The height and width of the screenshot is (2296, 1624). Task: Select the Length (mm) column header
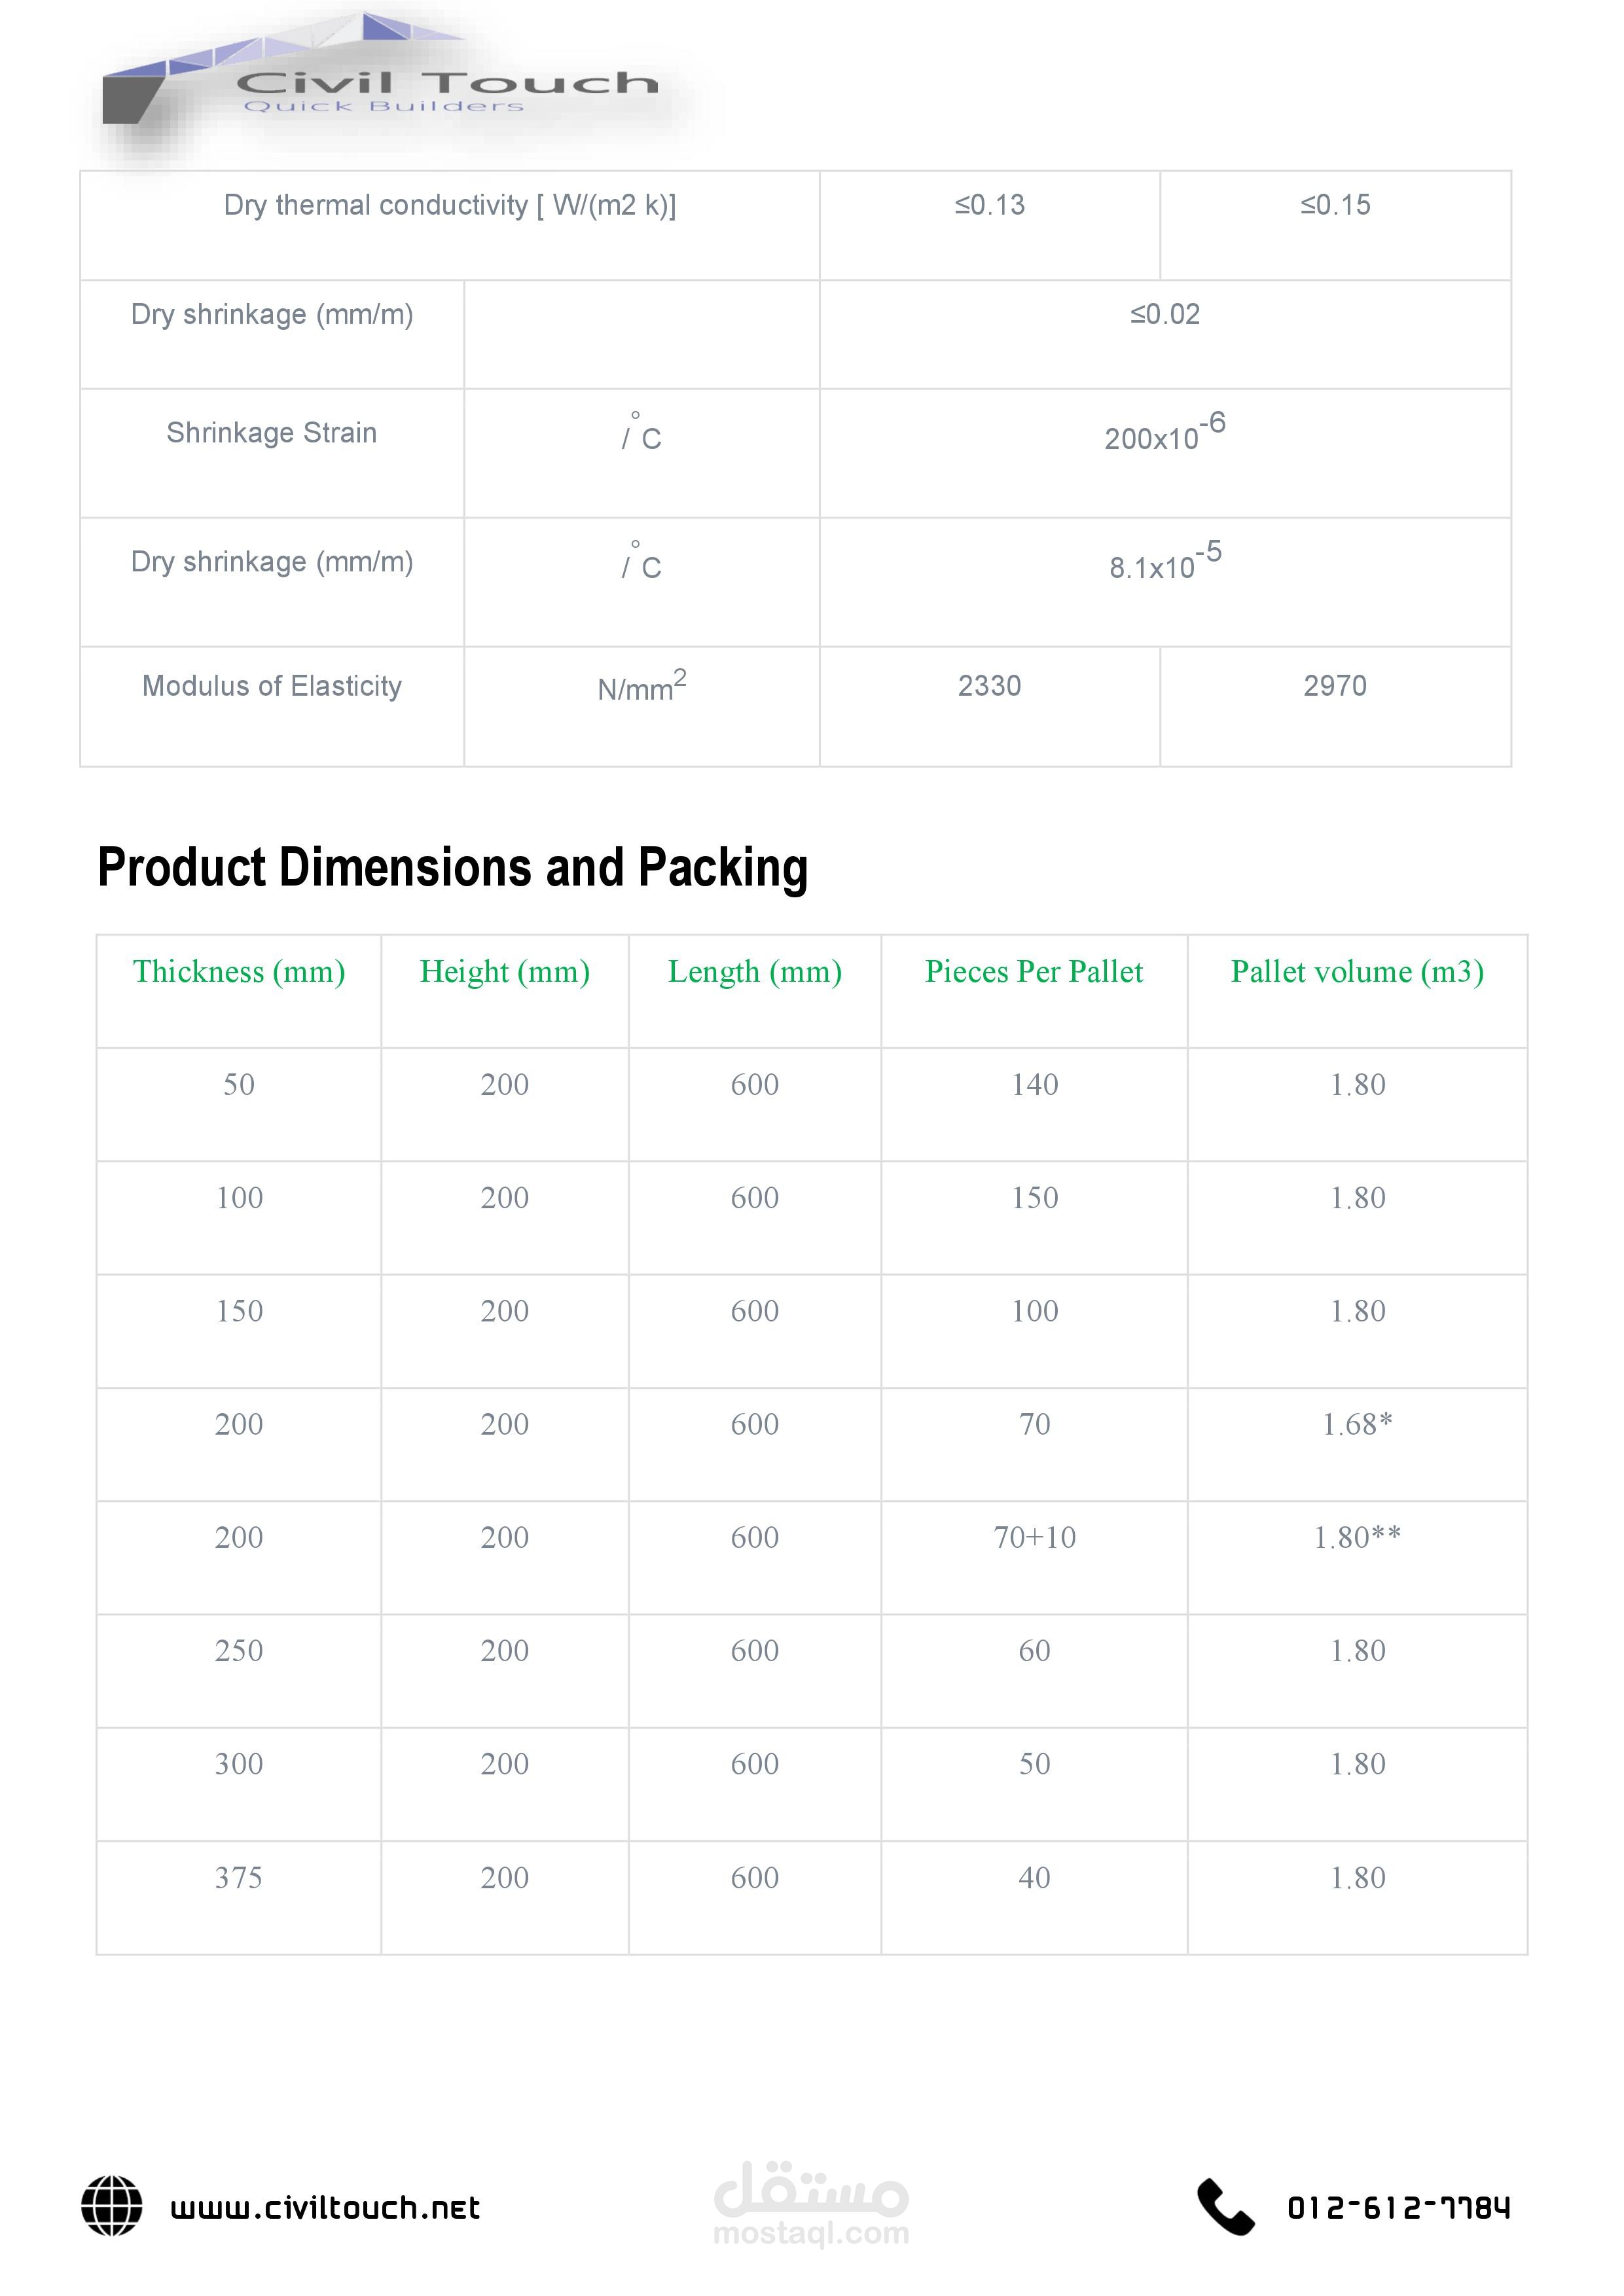point(754,972)
